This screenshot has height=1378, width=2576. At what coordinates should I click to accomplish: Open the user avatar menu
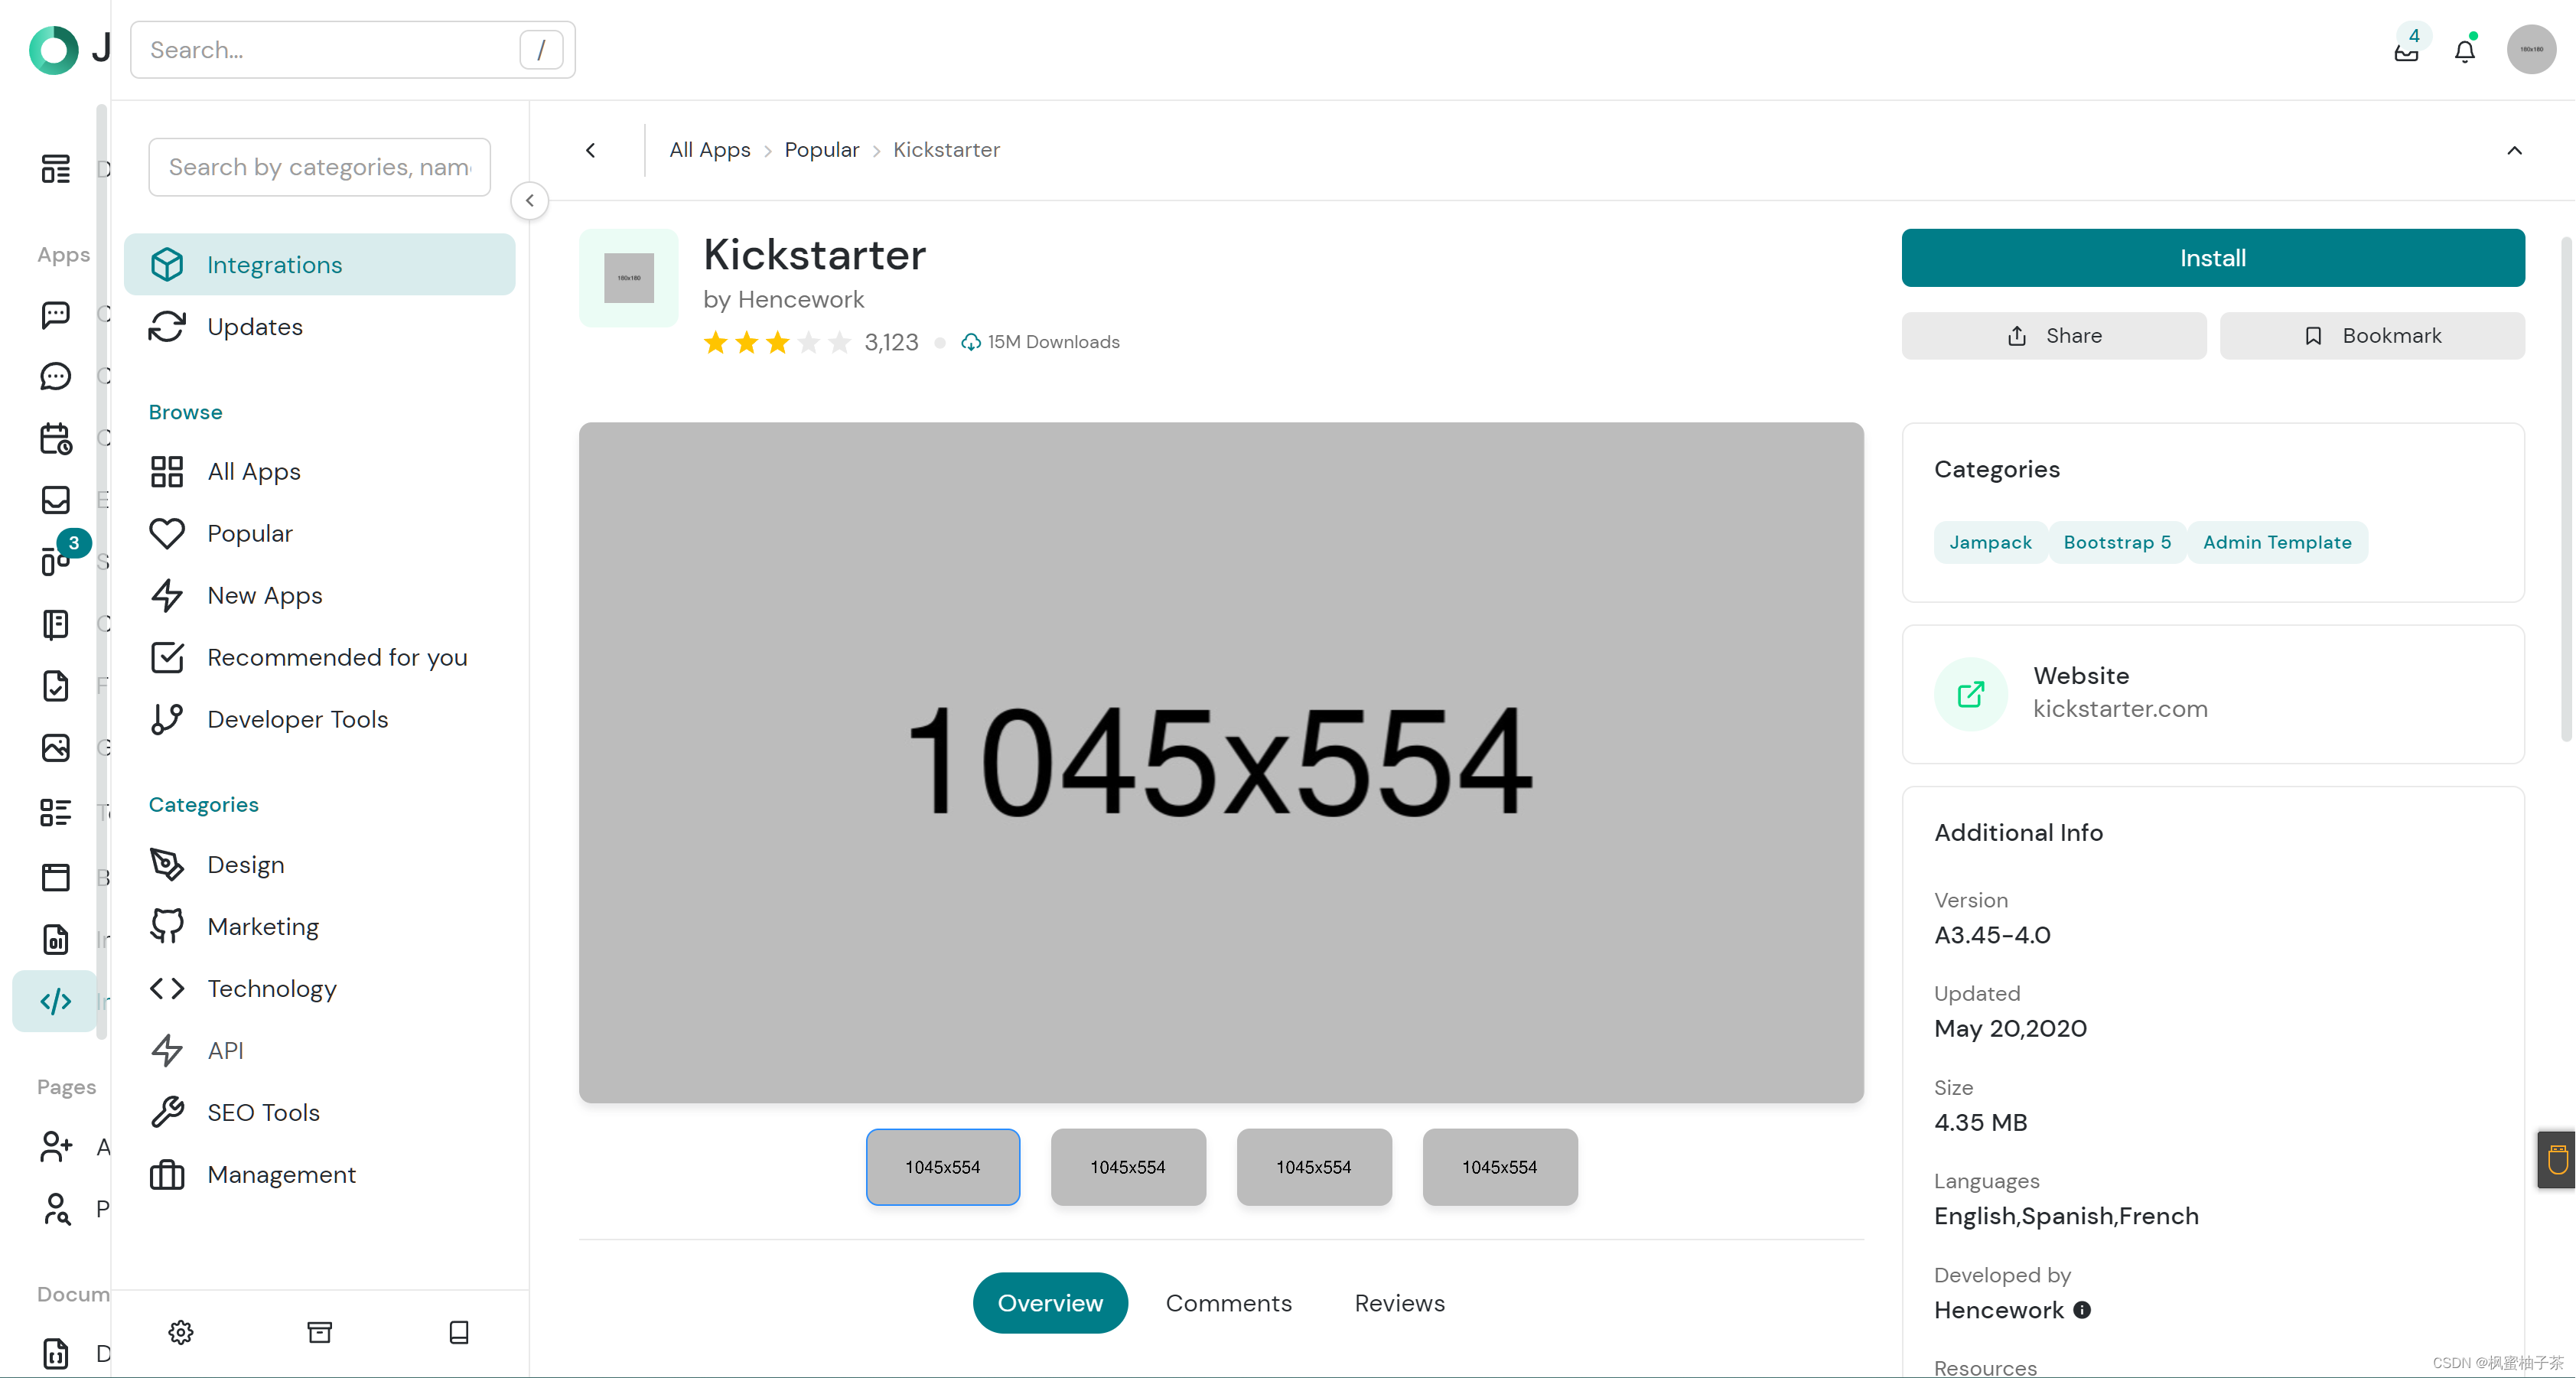pyautogui.click(x=2531, y=49)
